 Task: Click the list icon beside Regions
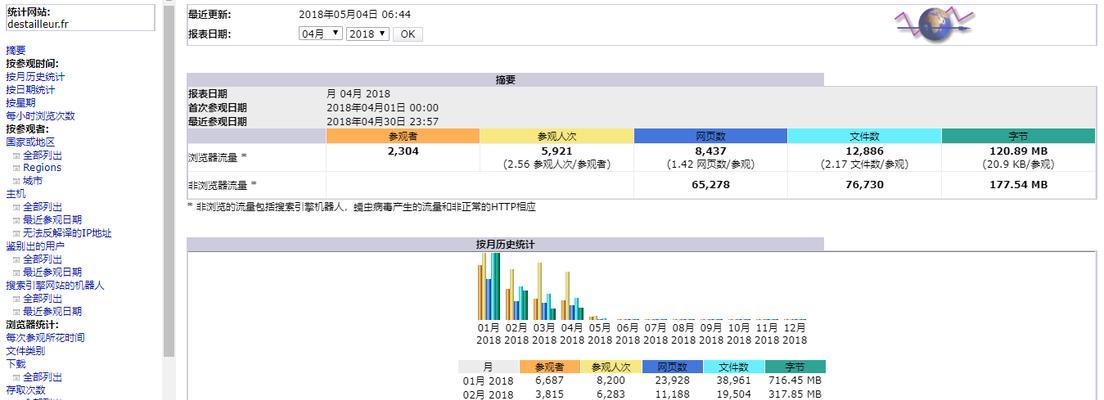pyautogui.click(x=17, y=168)
